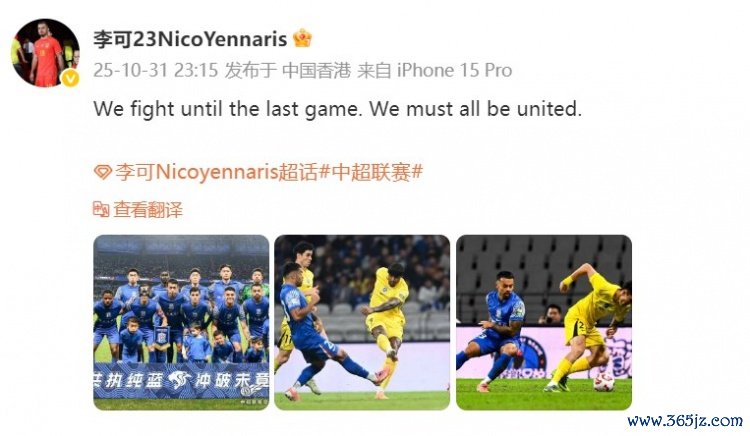This screenshot has width=750, height=436.
Task: Click the crown membership icon beside username
Action: pos(302,38)
